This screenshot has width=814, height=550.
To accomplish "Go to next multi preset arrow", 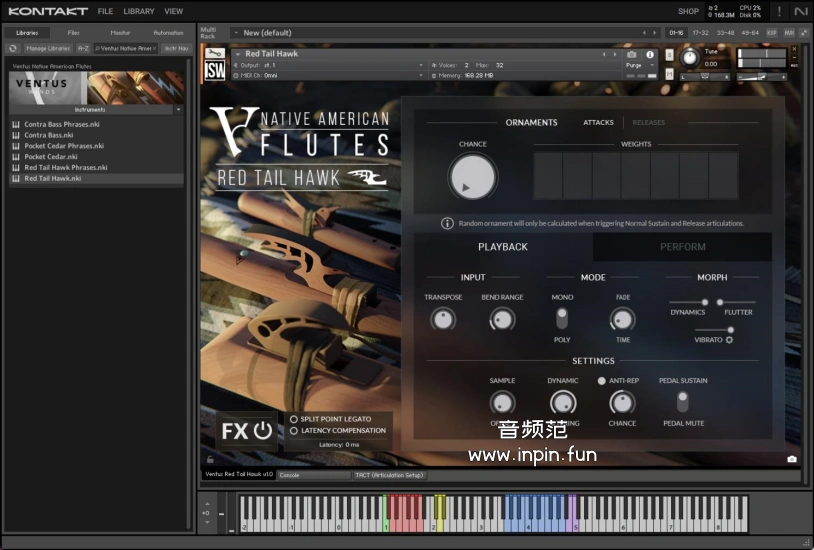I will (x=655, y=33).
